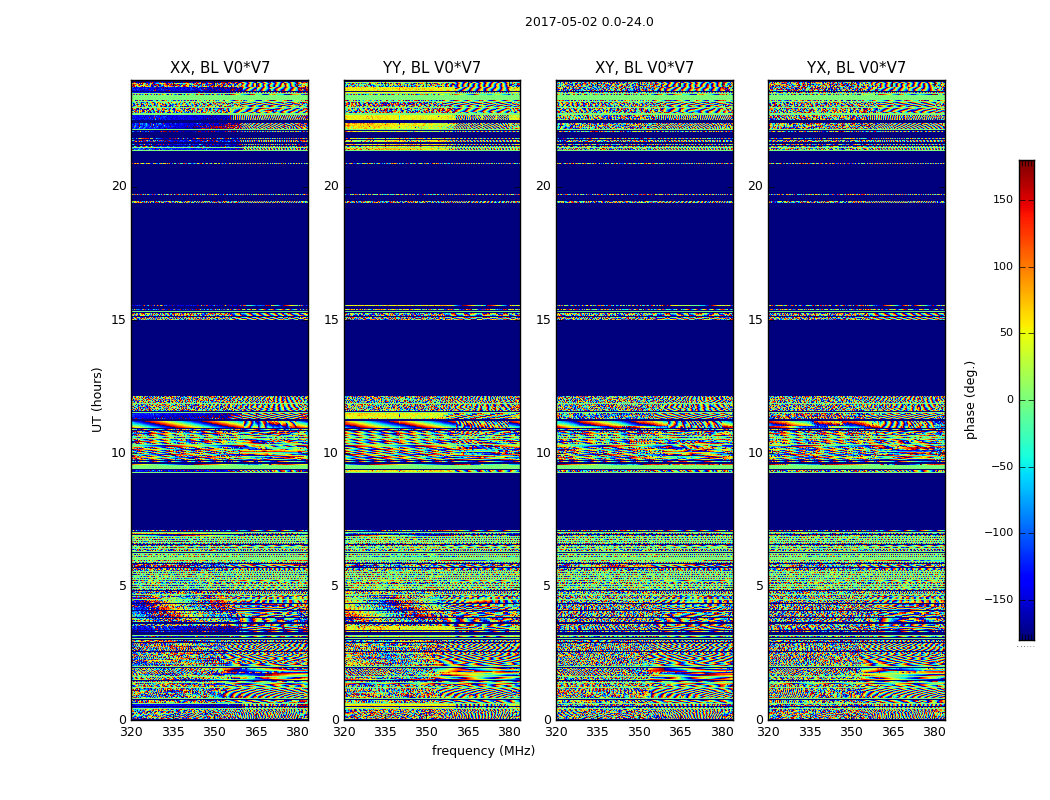Click the XX waterfall plot image
The height and width of the screenshot is (800, 1050).
(220, 400)
